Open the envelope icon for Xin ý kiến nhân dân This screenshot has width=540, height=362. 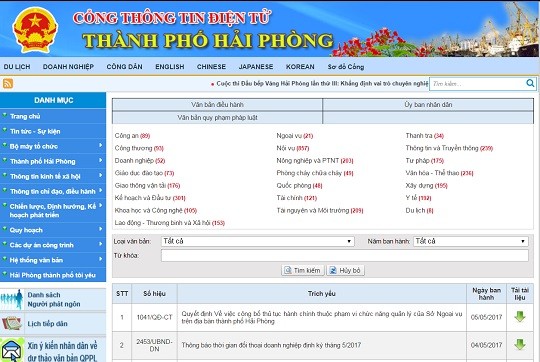(x=11, y=351)
